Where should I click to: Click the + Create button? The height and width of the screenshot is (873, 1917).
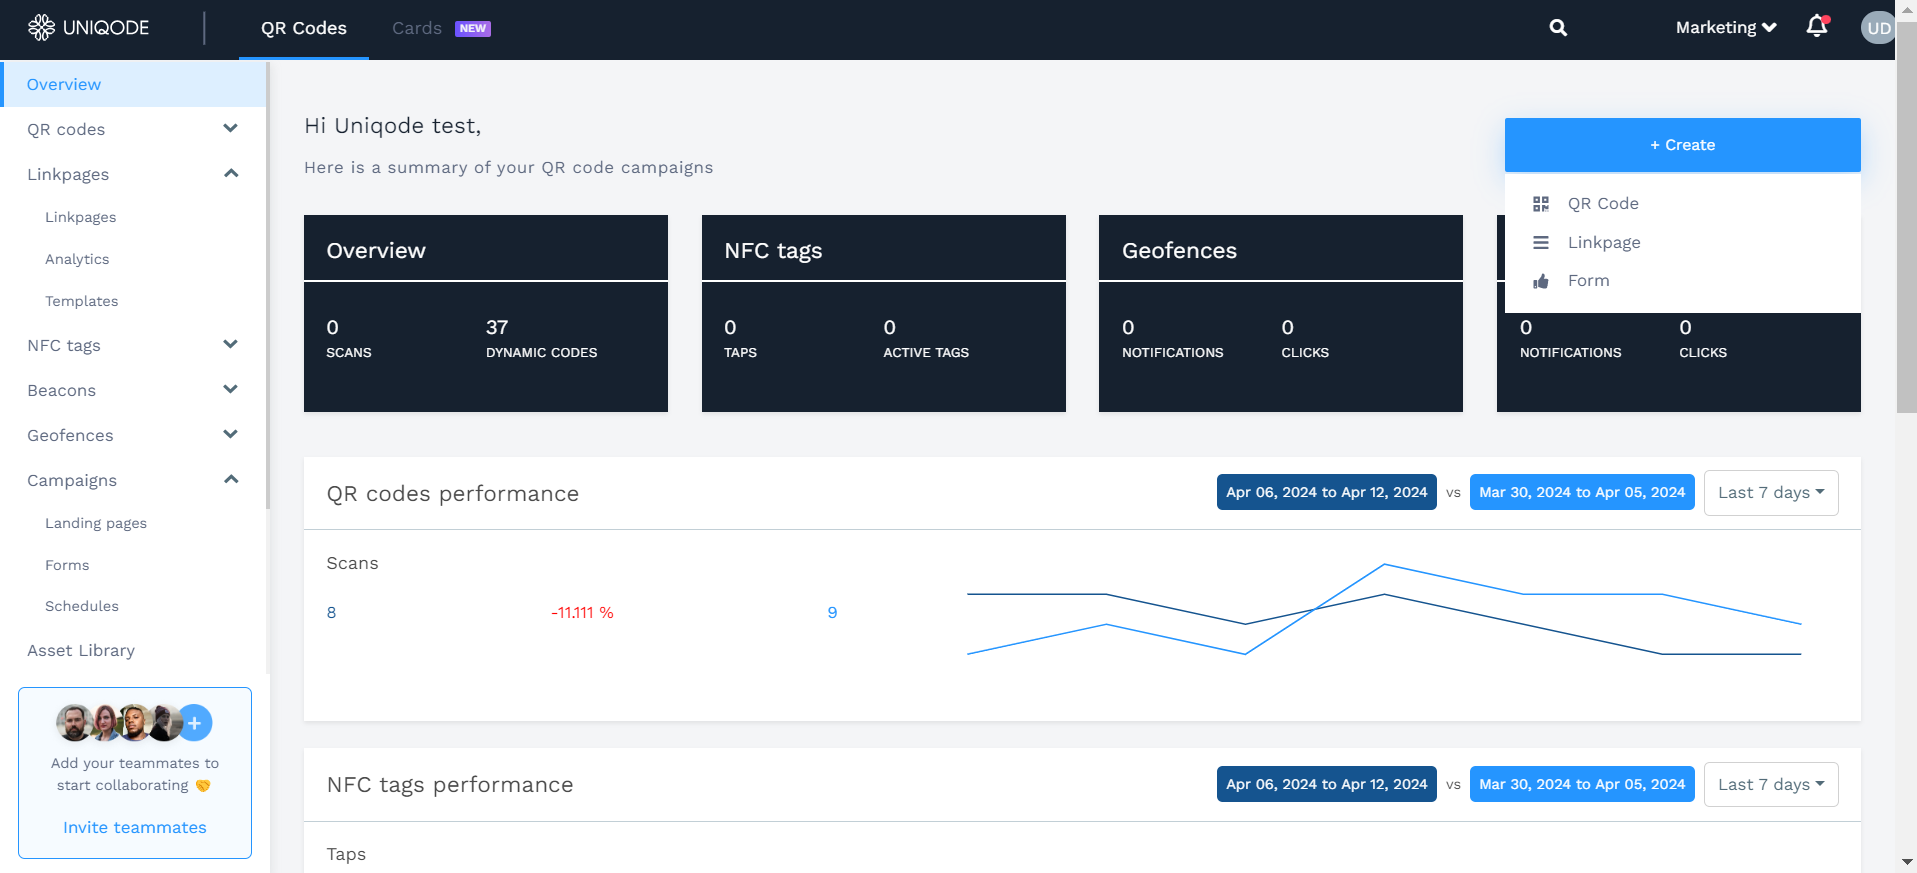[1682, 145]
